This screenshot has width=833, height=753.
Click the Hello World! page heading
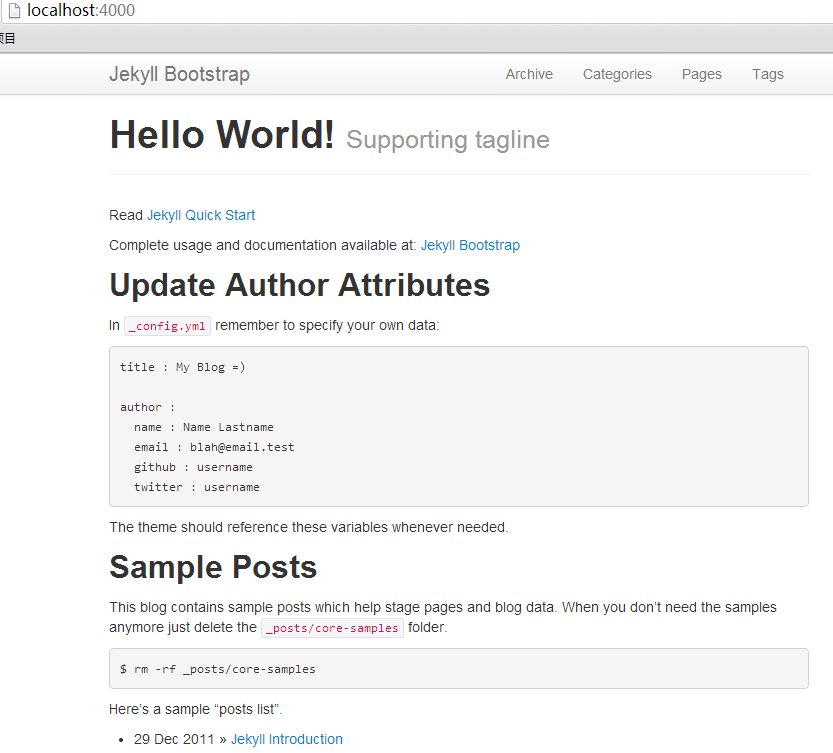click(x=222, y=135)
